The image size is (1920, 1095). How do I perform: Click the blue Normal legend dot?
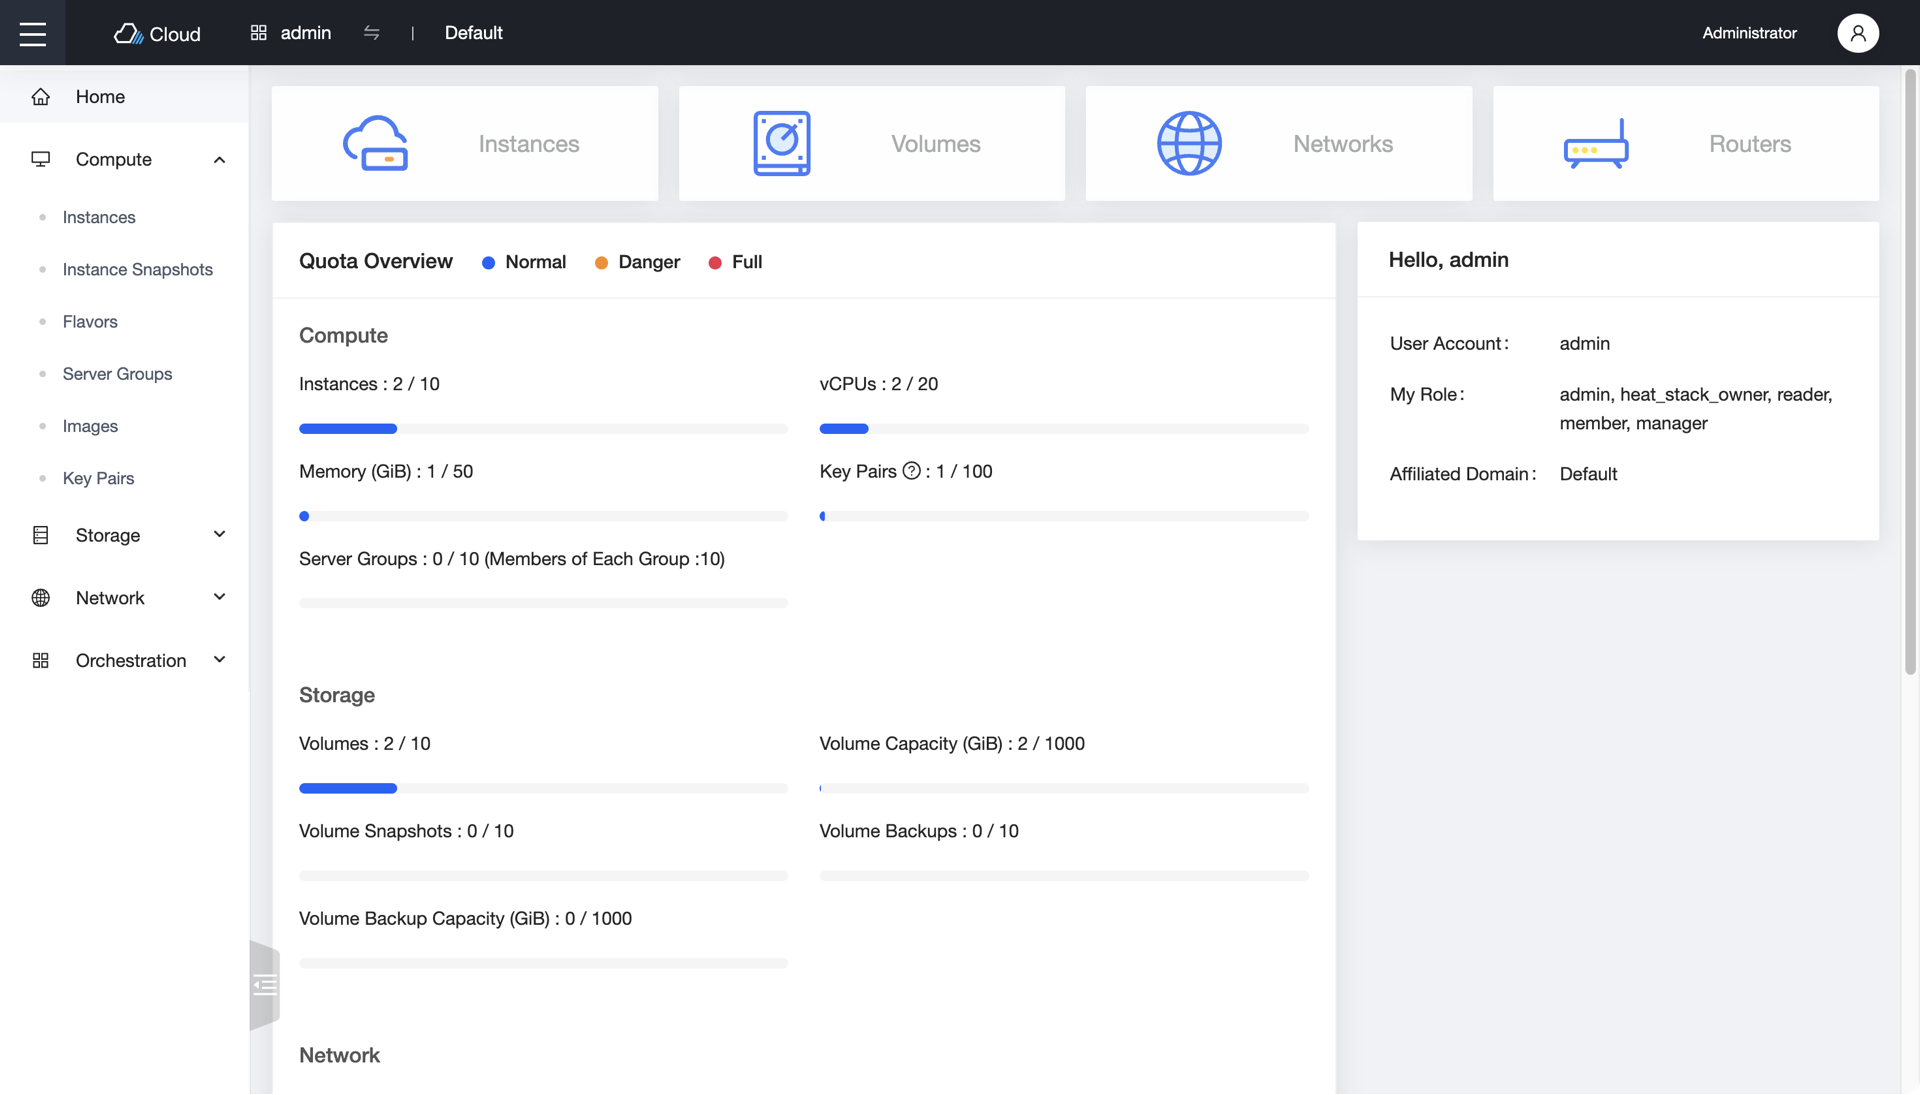click(488, 263)
